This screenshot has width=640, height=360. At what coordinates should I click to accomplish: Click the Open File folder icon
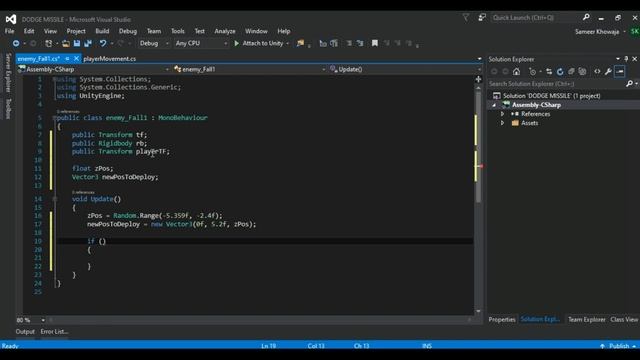coord(66,43)
